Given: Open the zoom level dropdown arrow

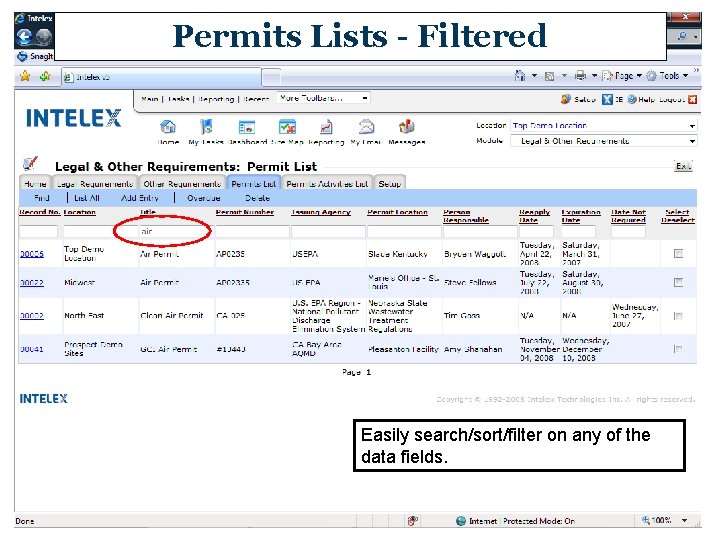Looking at the screenshot, I should 685,520.
